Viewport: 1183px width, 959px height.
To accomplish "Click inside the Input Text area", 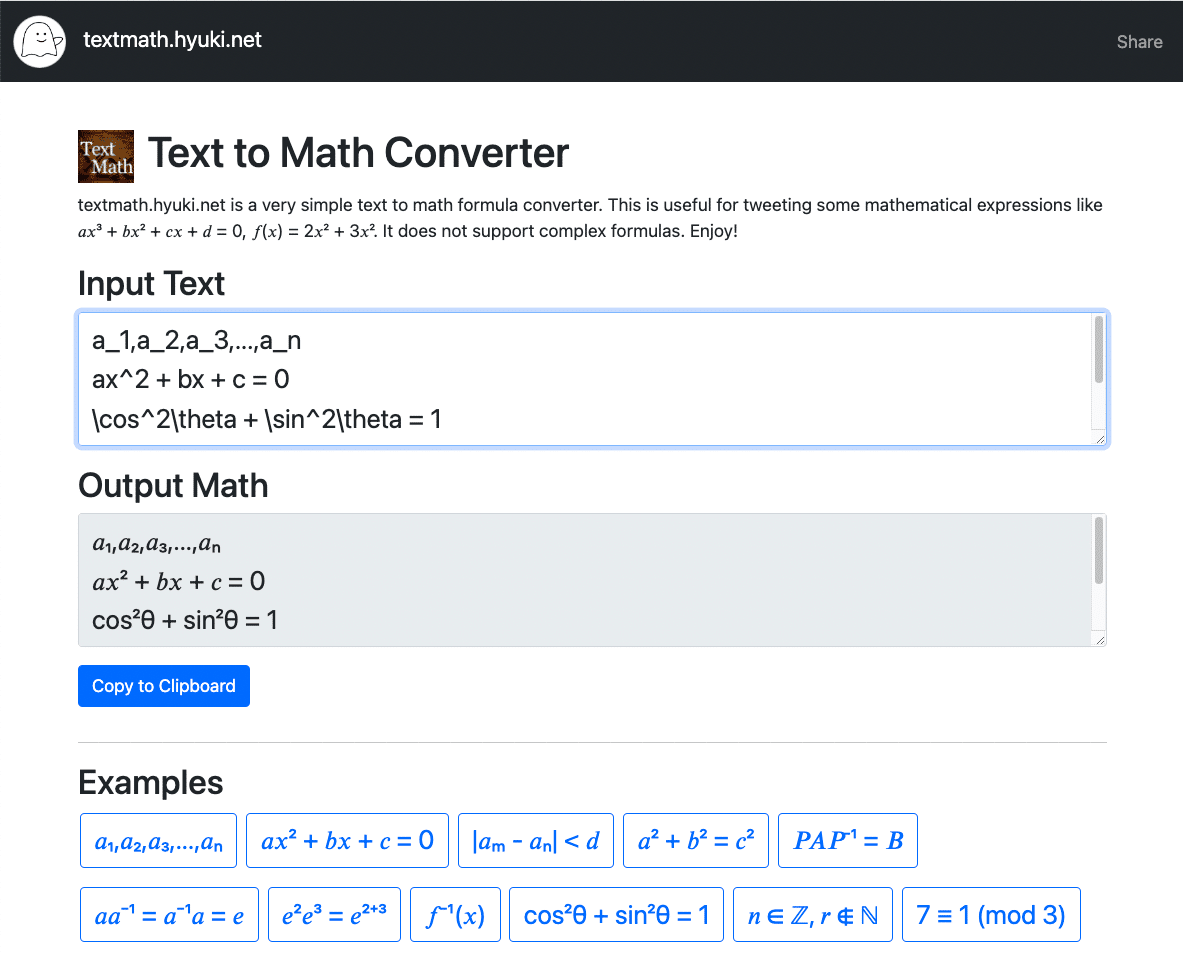I will click(x=580, y=380).
